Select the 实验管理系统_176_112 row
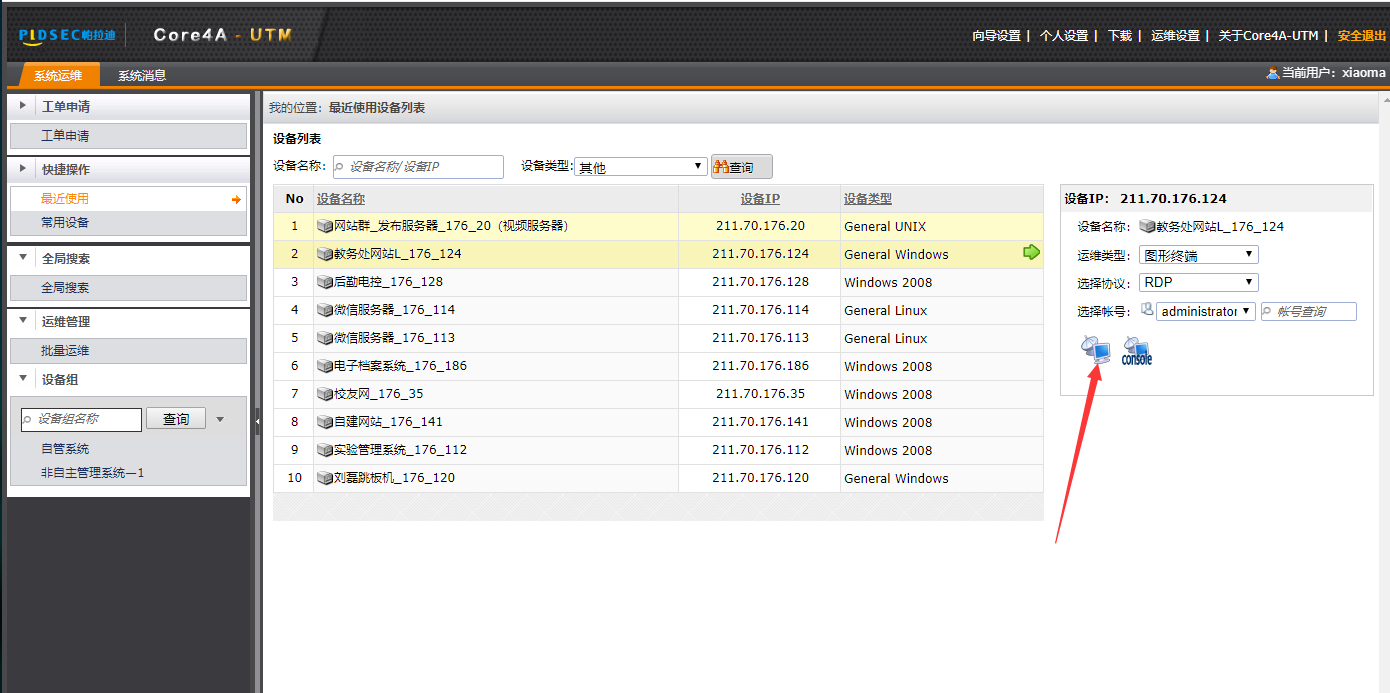 click(x=658, y=450)
